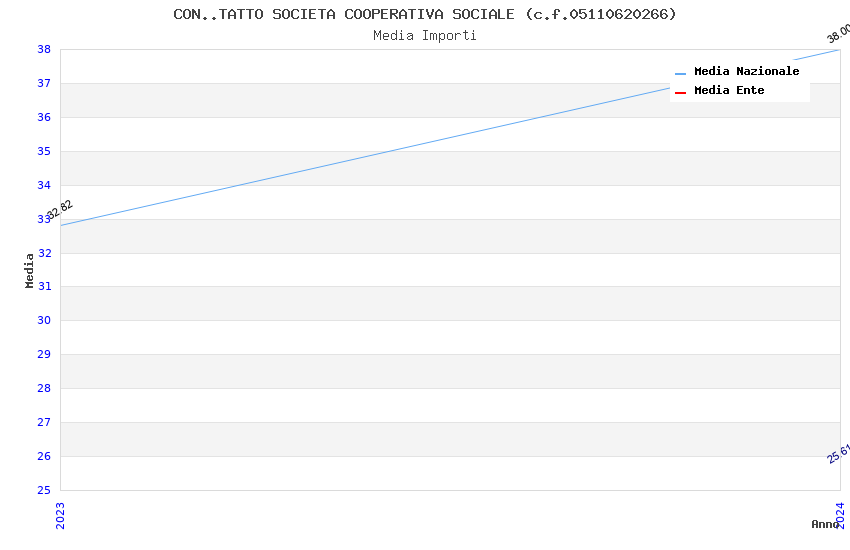This screenshot has width=850, height=550.
Task: Click the y-axis tick label 38
Action: (44, 49)
